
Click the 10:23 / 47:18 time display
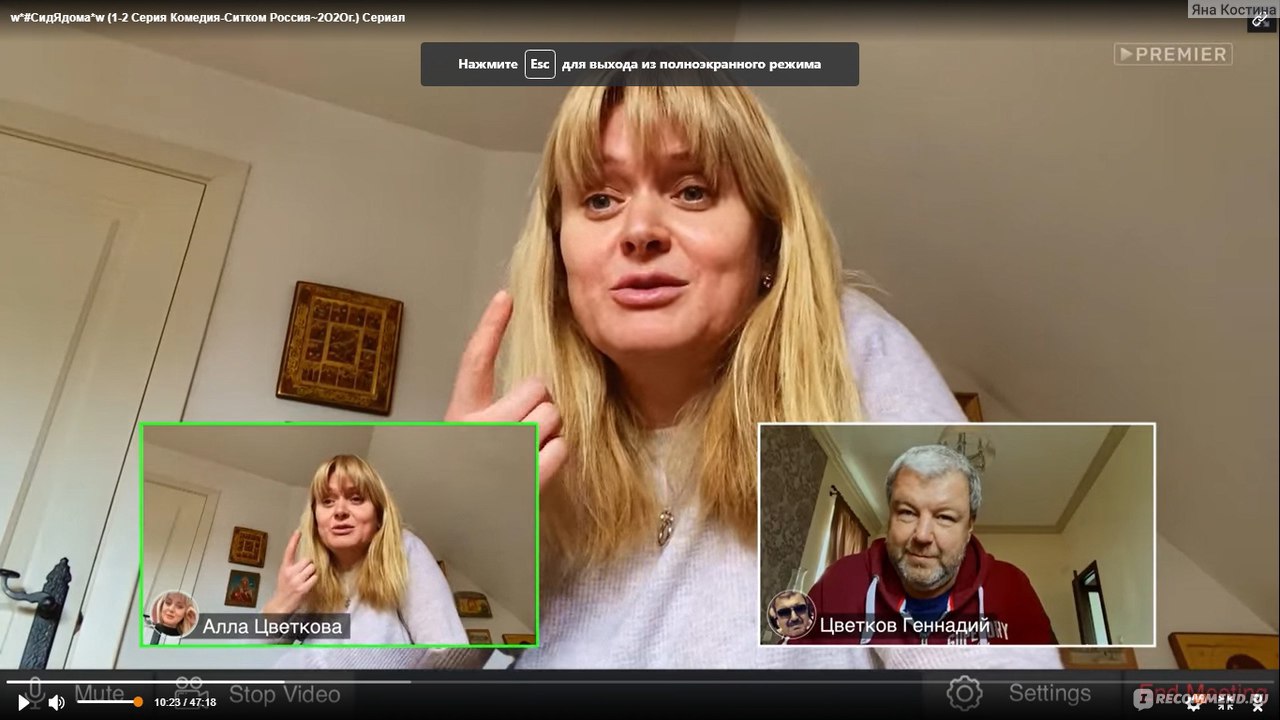[185, 702]
